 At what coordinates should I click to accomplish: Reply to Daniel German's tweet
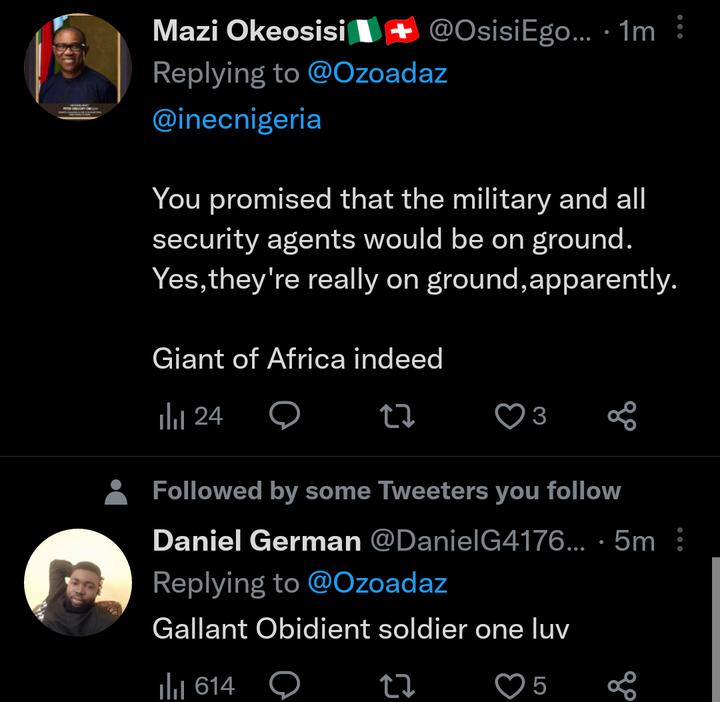click(285, 685)
